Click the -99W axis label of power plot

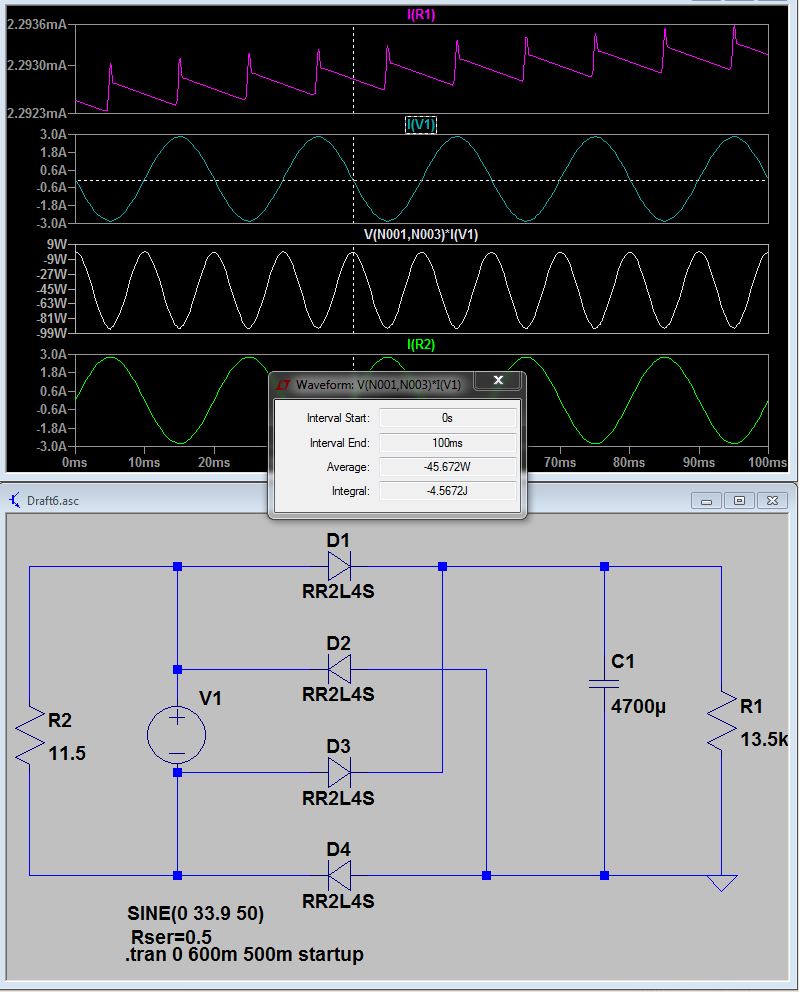[x=53, y=333]
